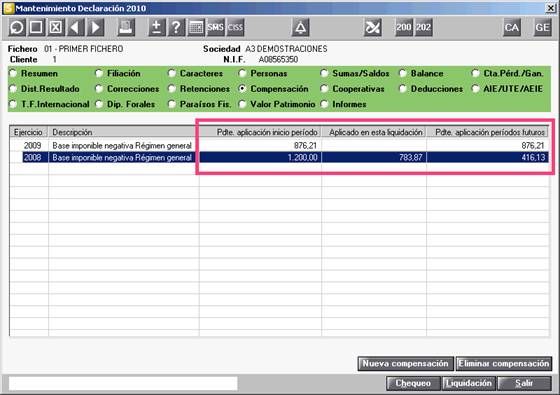Image resolution: width=560 pixels, height=395 pixels.
Task: Select the Deducciones radio option
Action: tap(403, 89)
